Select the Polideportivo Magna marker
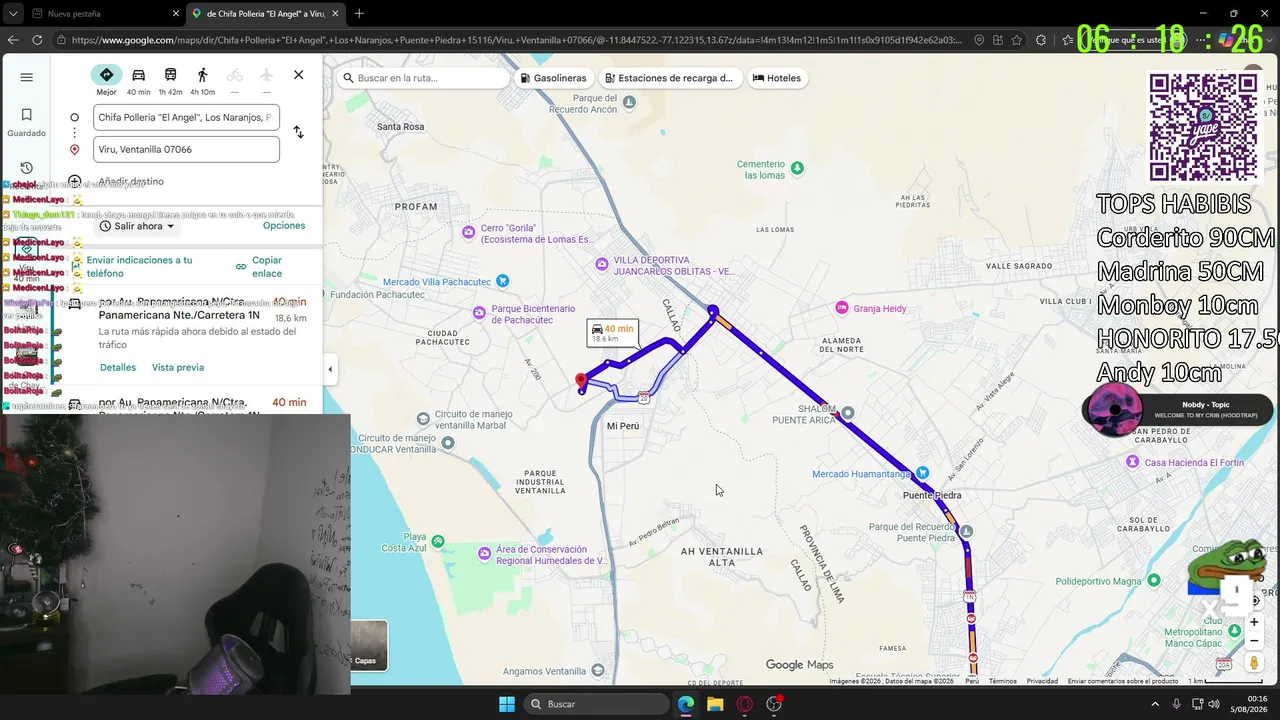The height and width of the screenshot is (720, 1280). [x=1154, y=580]
